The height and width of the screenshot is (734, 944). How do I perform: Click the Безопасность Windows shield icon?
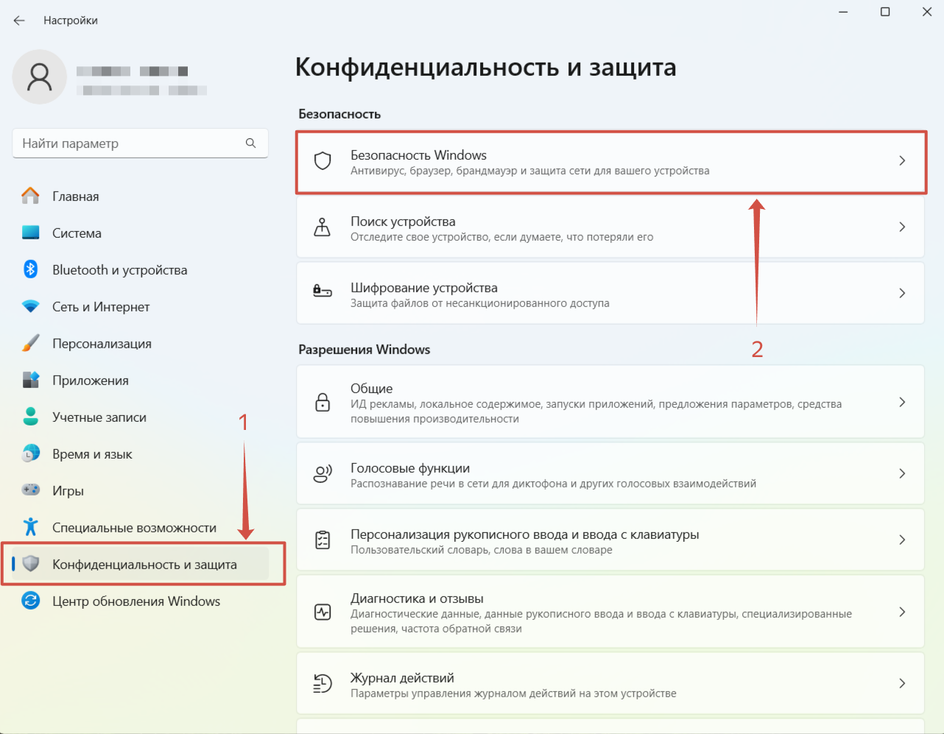(323, 161)
